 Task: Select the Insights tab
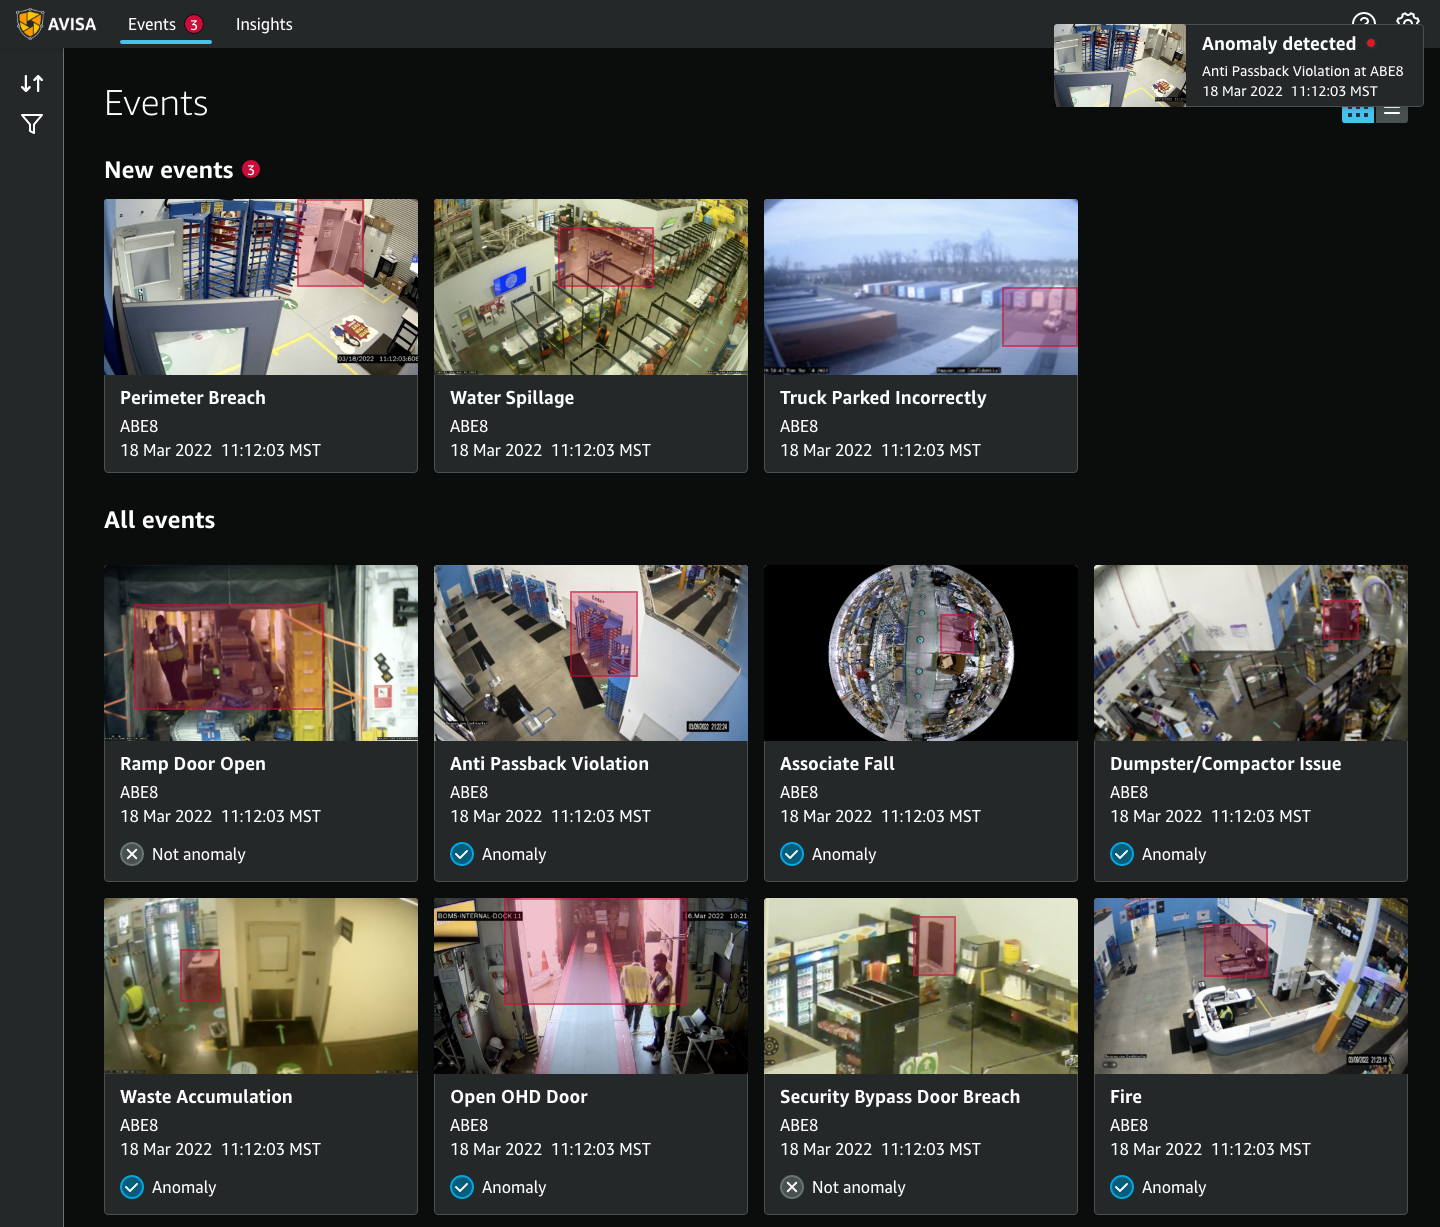click(264, 24)
